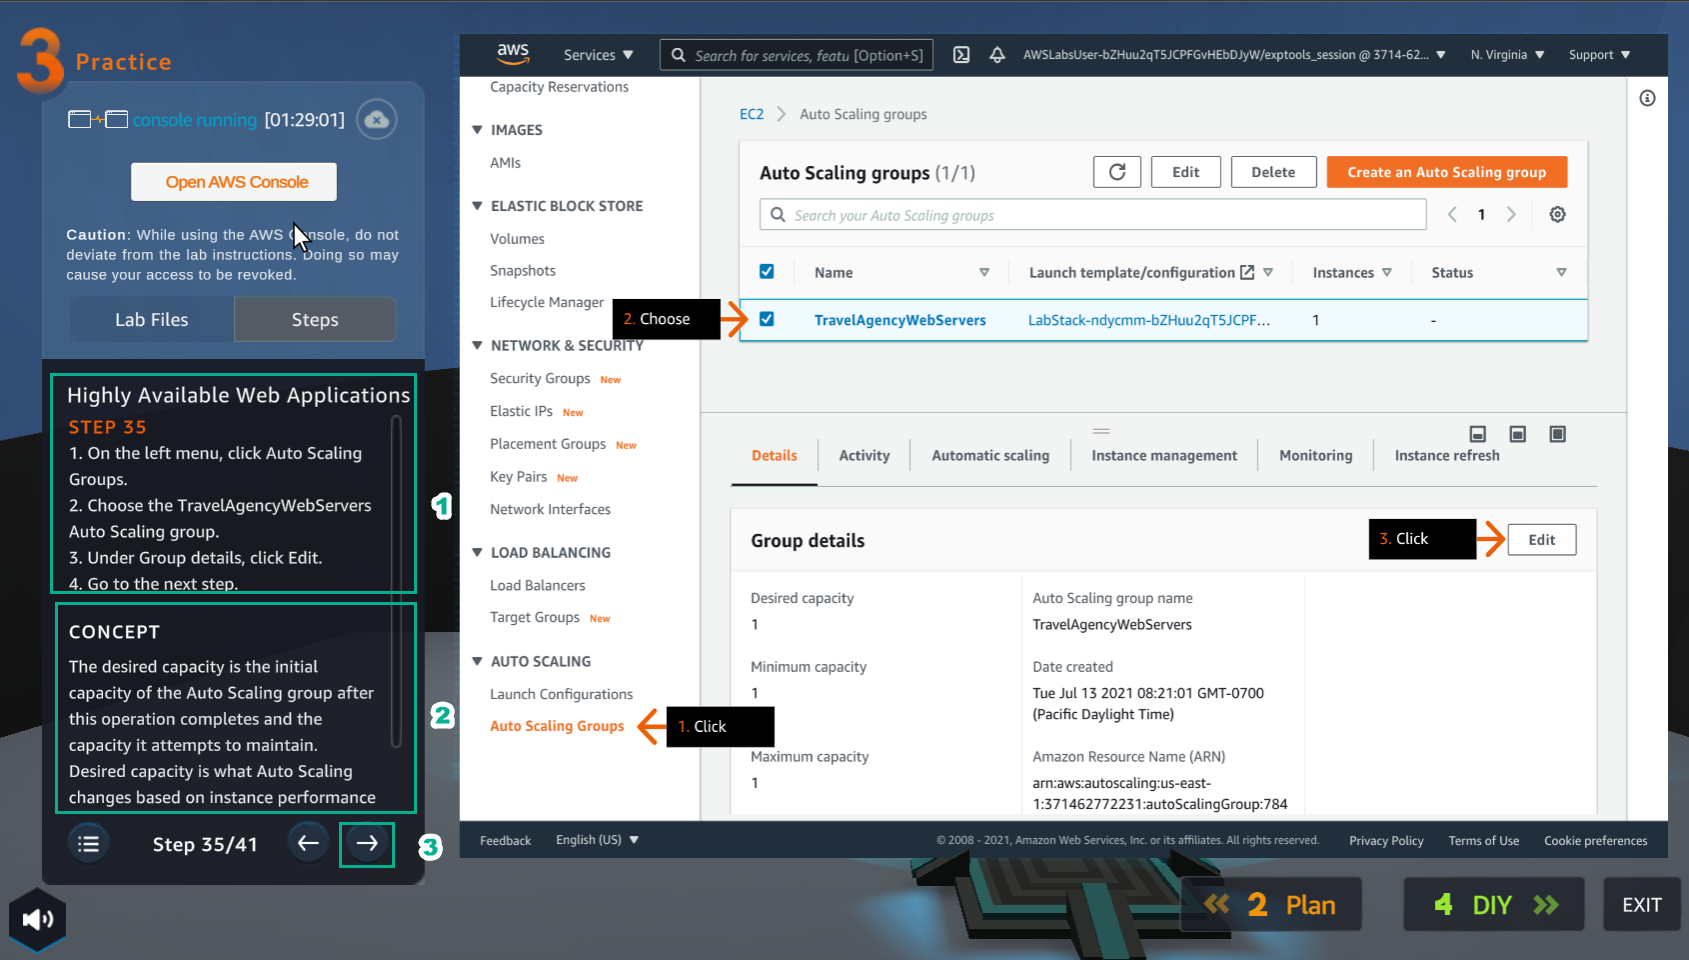Image resolution: width=1689 pixels, height=960 pixels.
Task: Click the AWS logo home icon
Action: (513, 54)
